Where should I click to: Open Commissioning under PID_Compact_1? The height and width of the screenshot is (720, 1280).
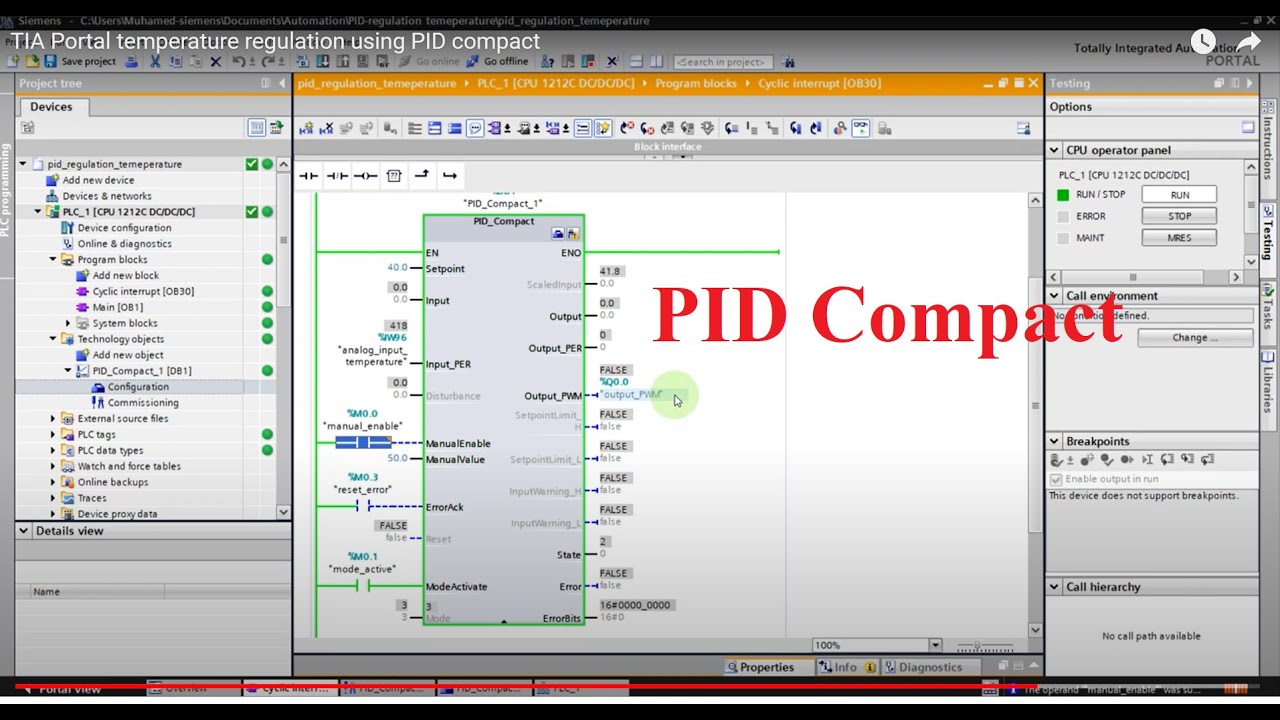coord(143,403)
